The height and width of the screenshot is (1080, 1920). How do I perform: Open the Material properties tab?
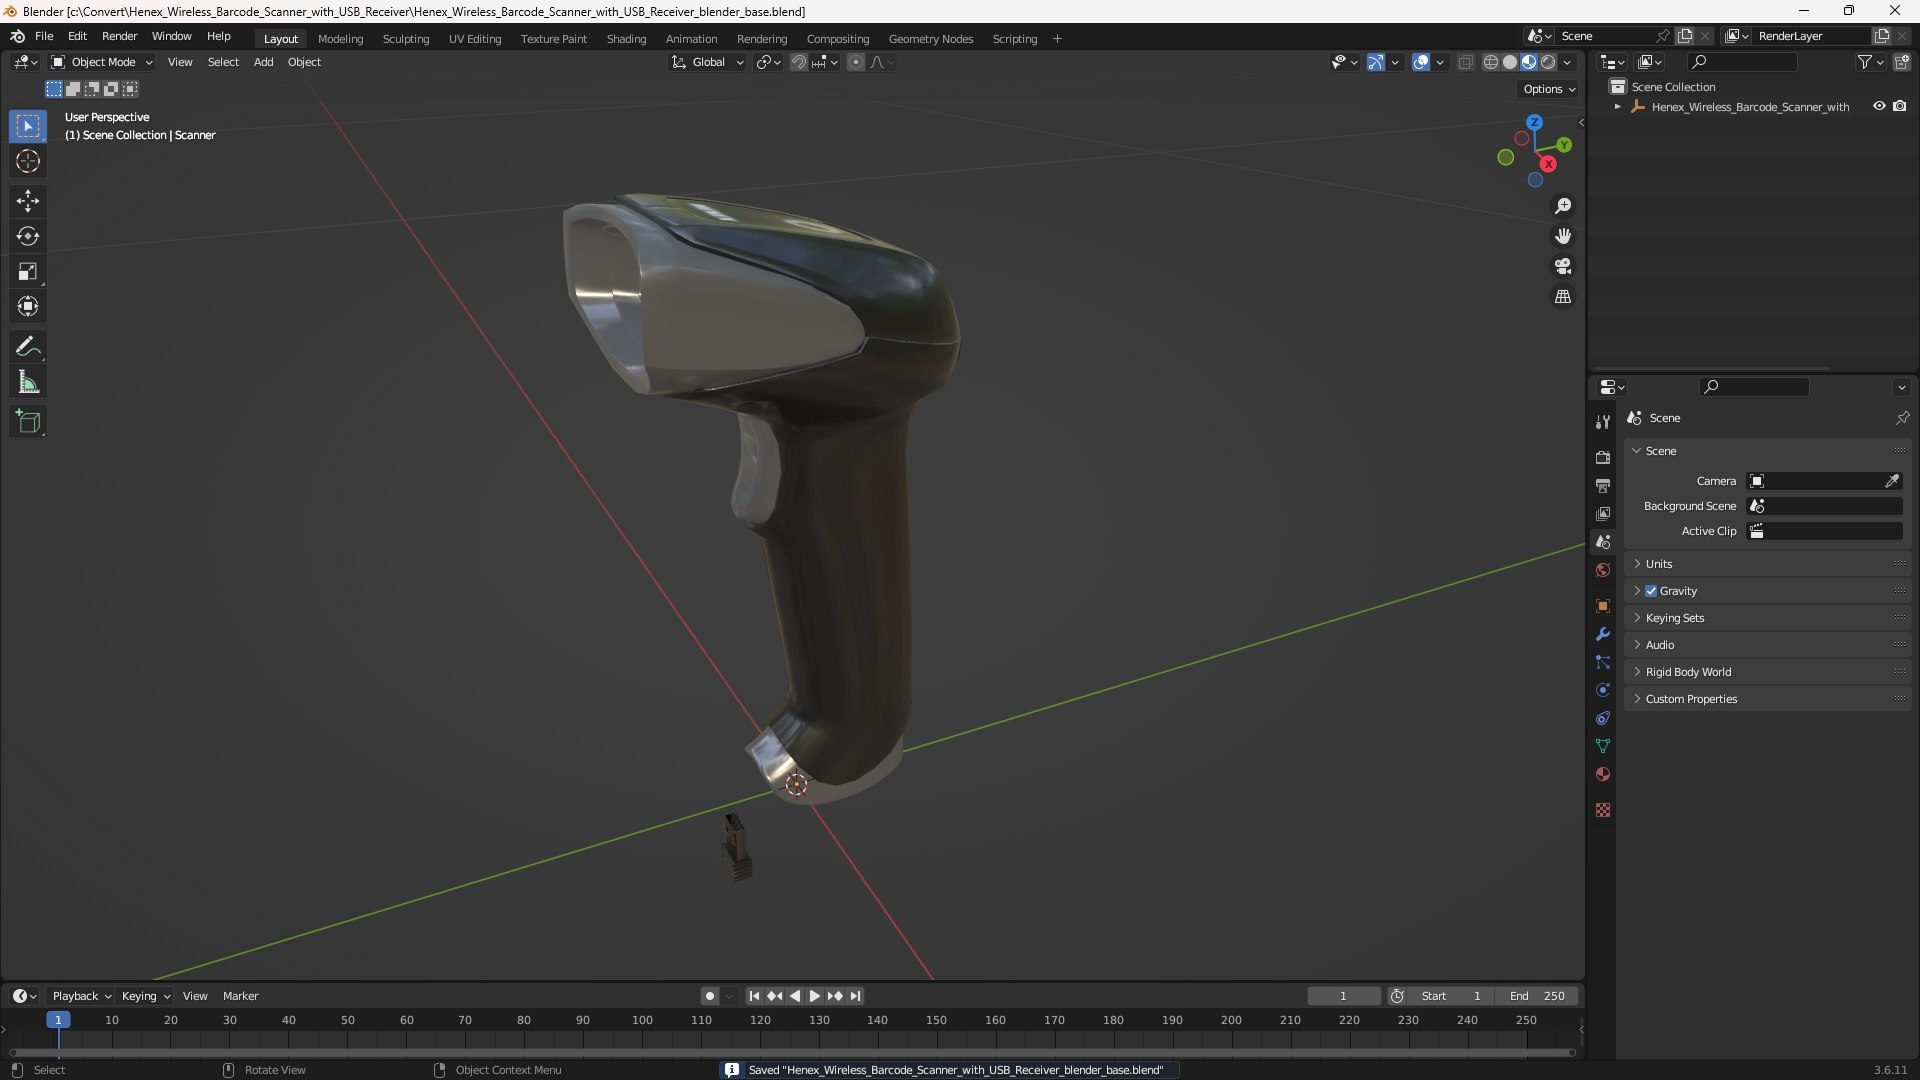1603,774
